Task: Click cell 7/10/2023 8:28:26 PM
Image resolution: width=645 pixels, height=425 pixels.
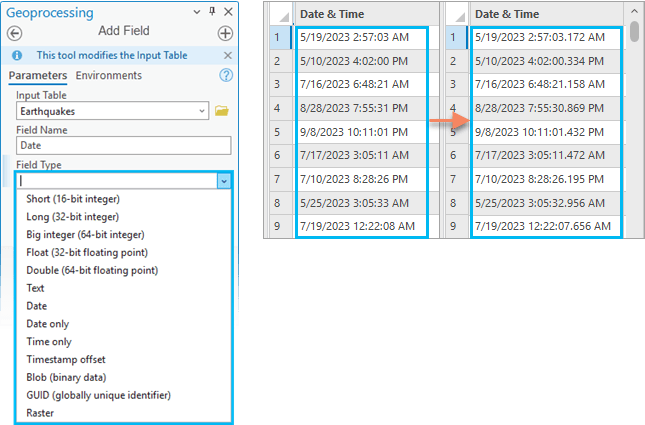Action: tap(362, 179)
